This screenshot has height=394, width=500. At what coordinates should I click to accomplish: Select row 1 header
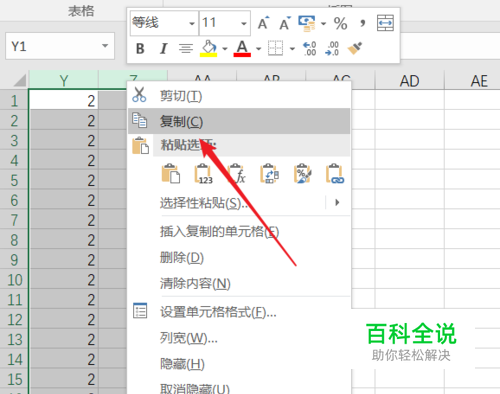[14, 100]
